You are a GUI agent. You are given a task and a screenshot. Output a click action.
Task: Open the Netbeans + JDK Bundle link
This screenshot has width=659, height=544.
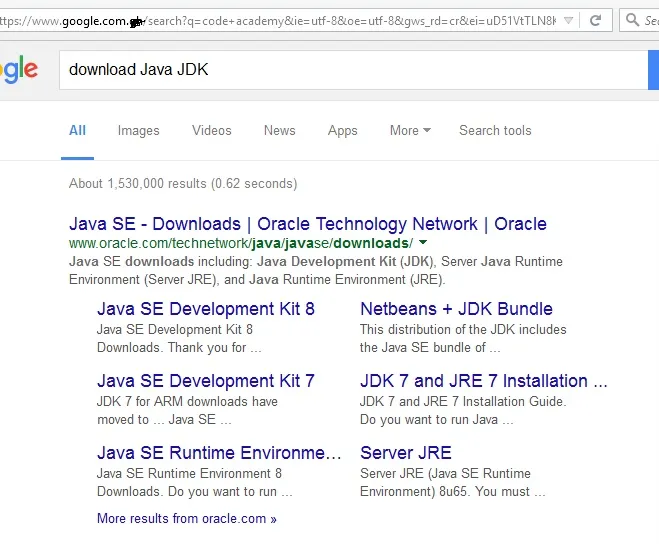click(x=456, y=309)
